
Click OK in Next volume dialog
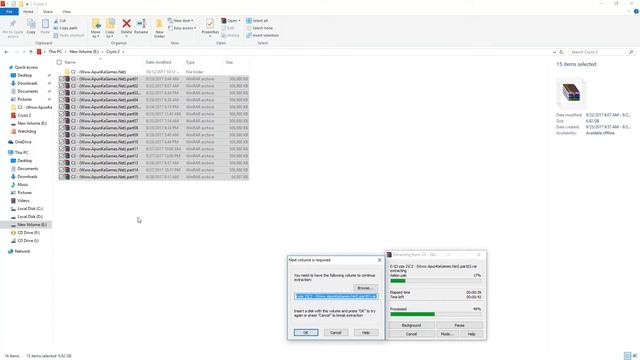pos(306,333)
